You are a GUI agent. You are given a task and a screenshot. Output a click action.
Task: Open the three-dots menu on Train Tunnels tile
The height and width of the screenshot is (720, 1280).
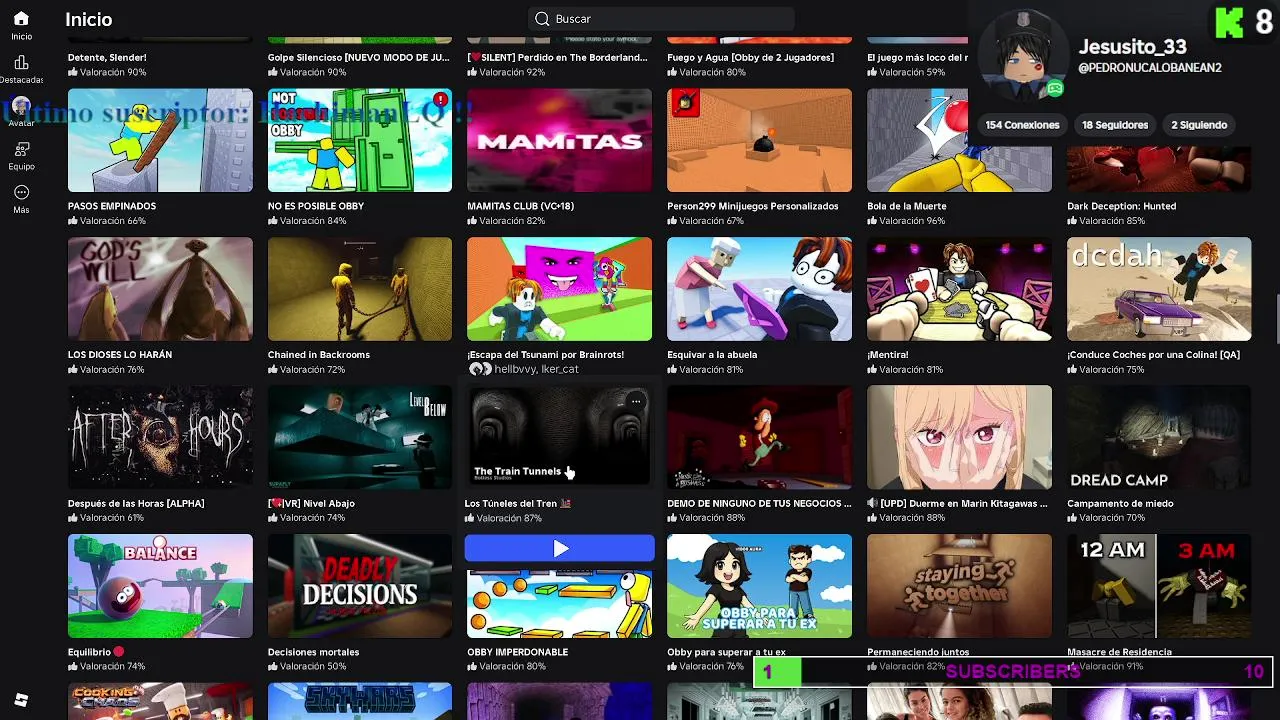pyautogui.click(x=635, y=402)
